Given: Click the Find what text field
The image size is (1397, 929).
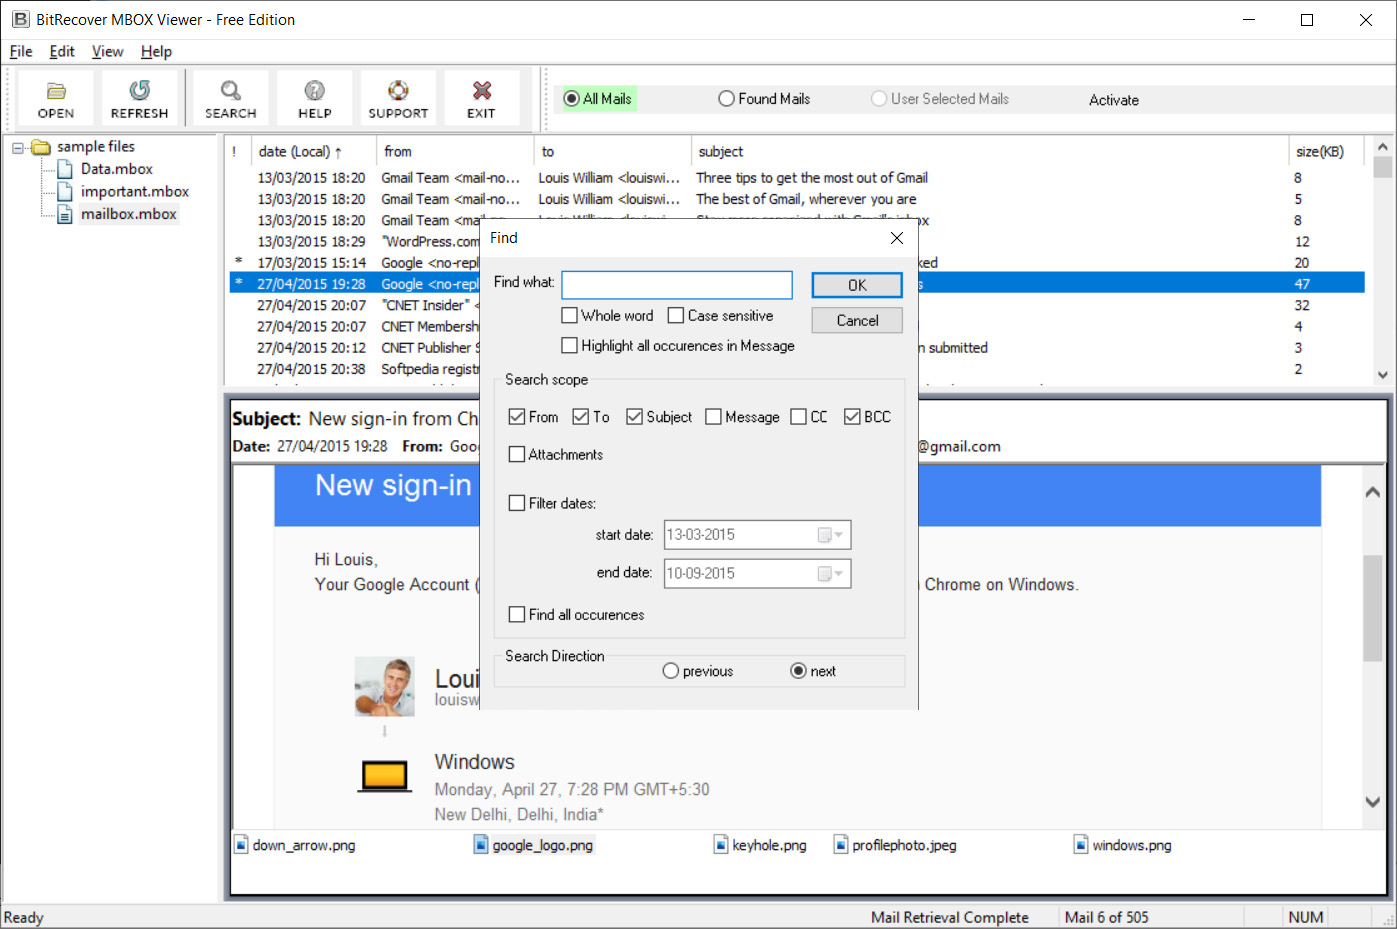Looking at the screenshot, I should click(x=677, y=285).
